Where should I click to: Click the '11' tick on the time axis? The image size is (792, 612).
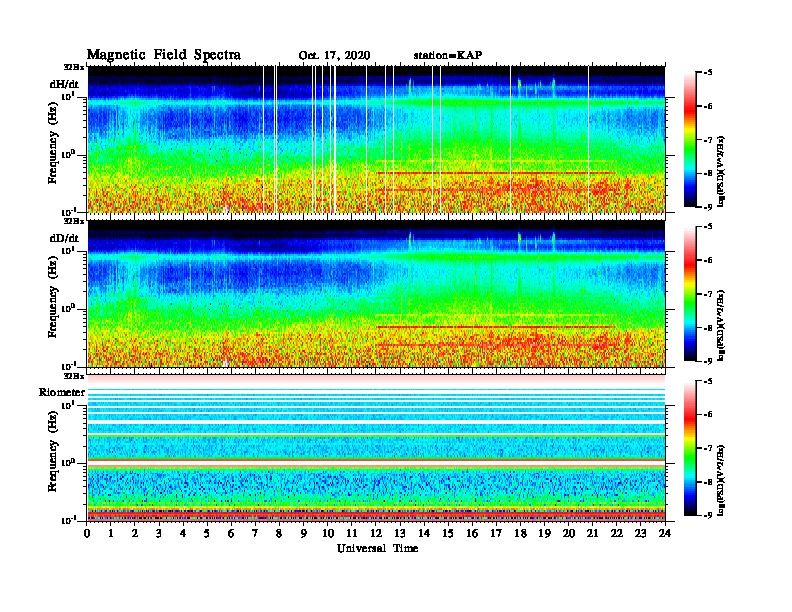(352, 533)
